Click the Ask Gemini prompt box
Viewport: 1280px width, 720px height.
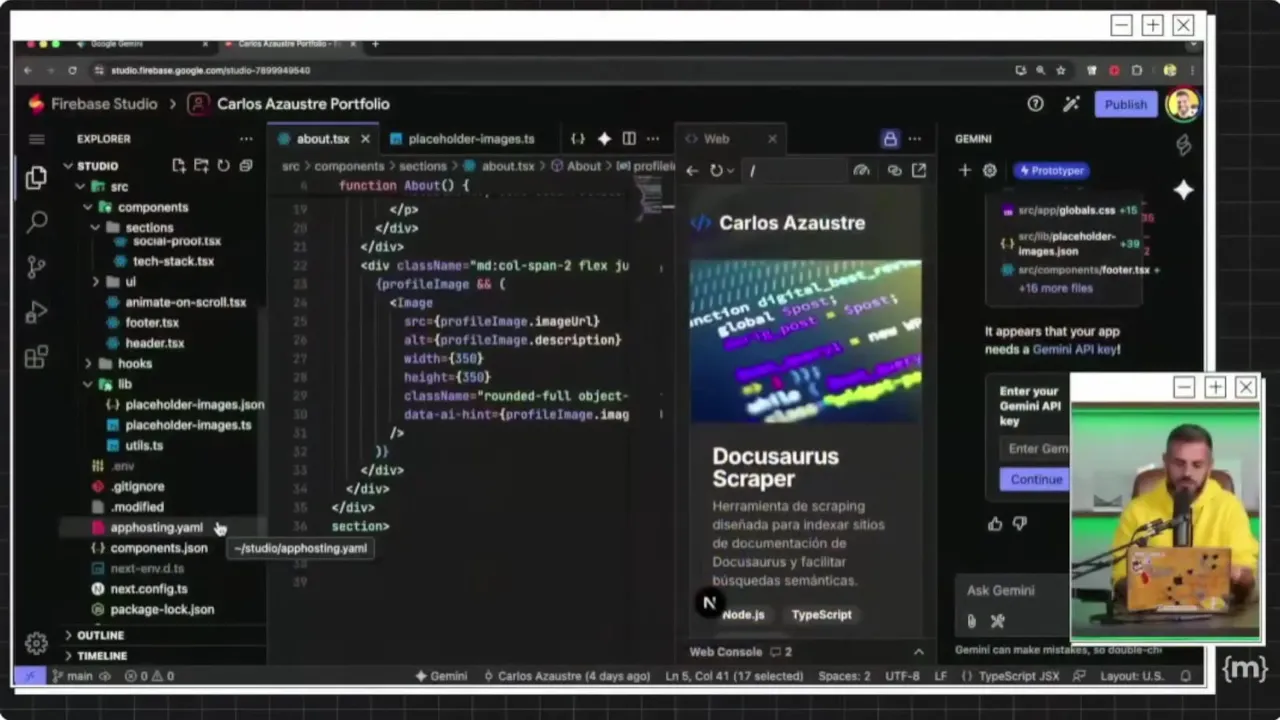[1012, 591]
